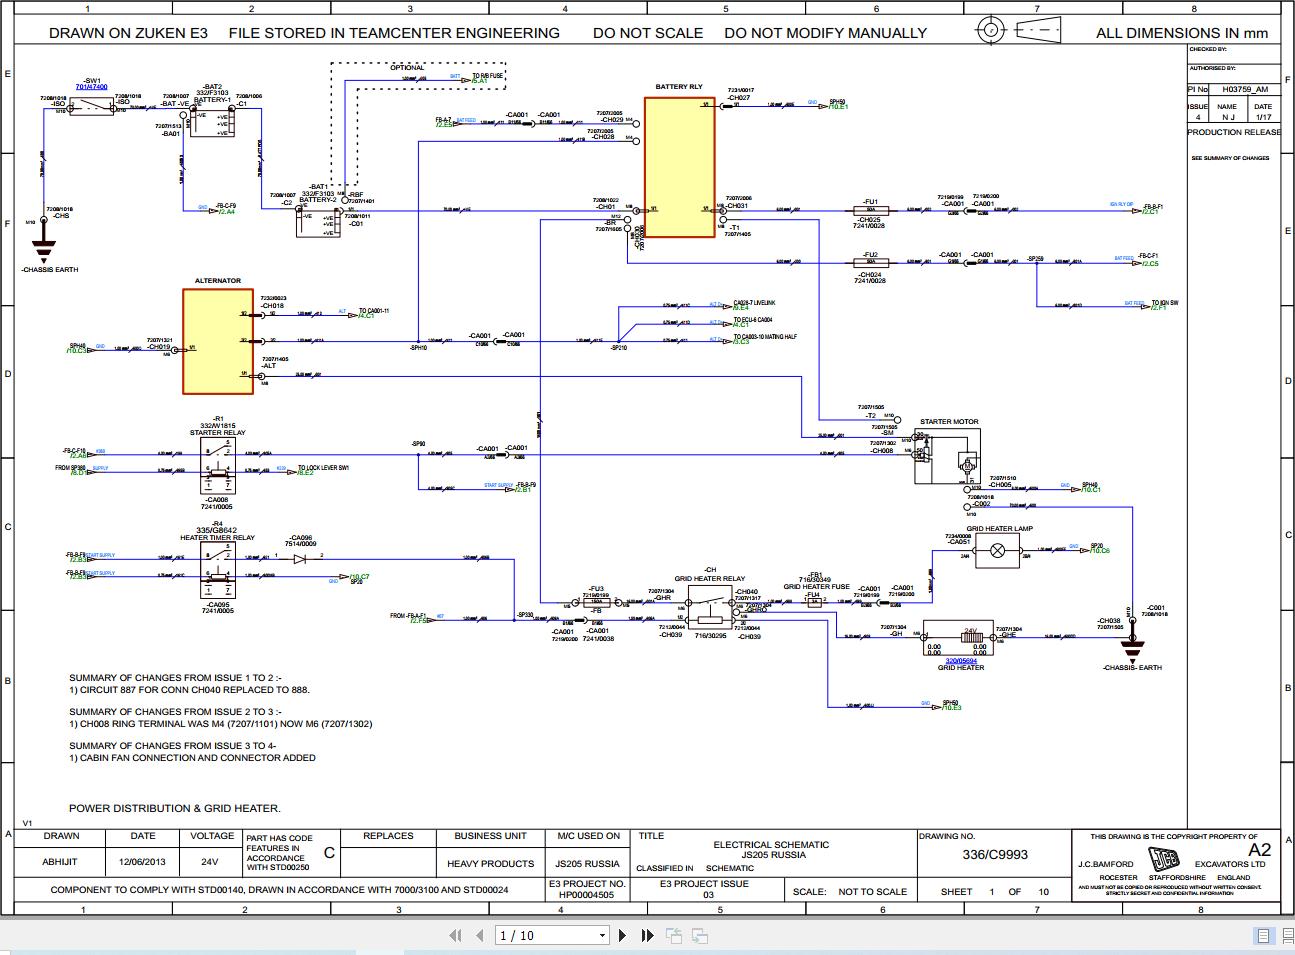Jump to the last page
The image size is (1295, 955).
pos(646,936)
